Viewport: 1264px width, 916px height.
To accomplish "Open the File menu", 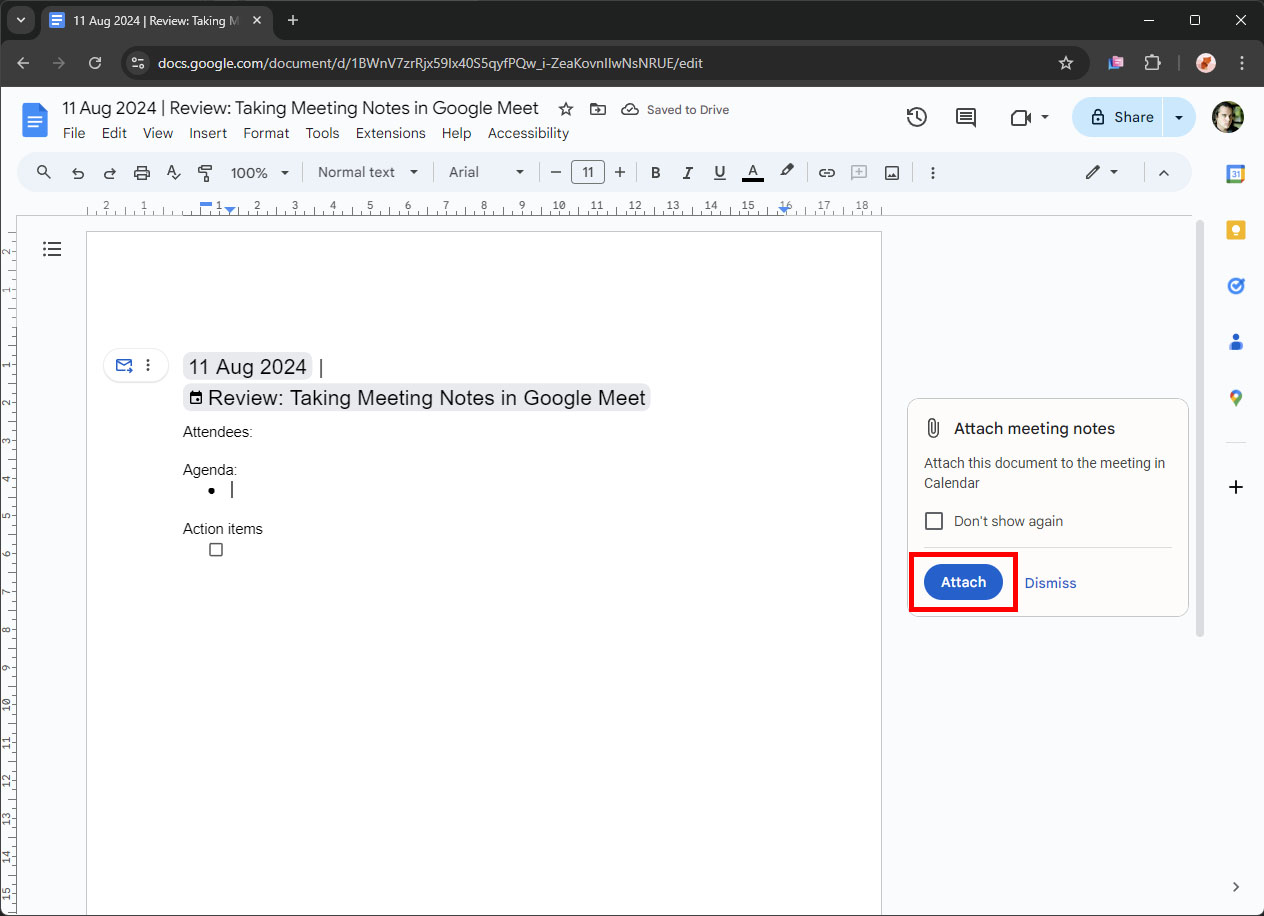I will pos(74,133).
